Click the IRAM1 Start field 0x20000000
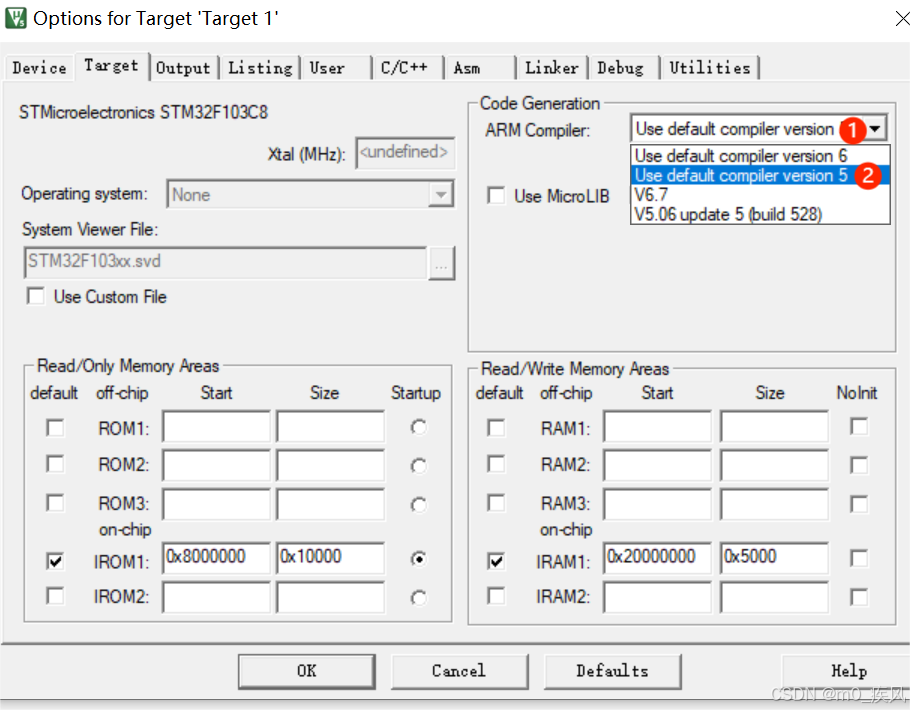 [x=658, y=557]
